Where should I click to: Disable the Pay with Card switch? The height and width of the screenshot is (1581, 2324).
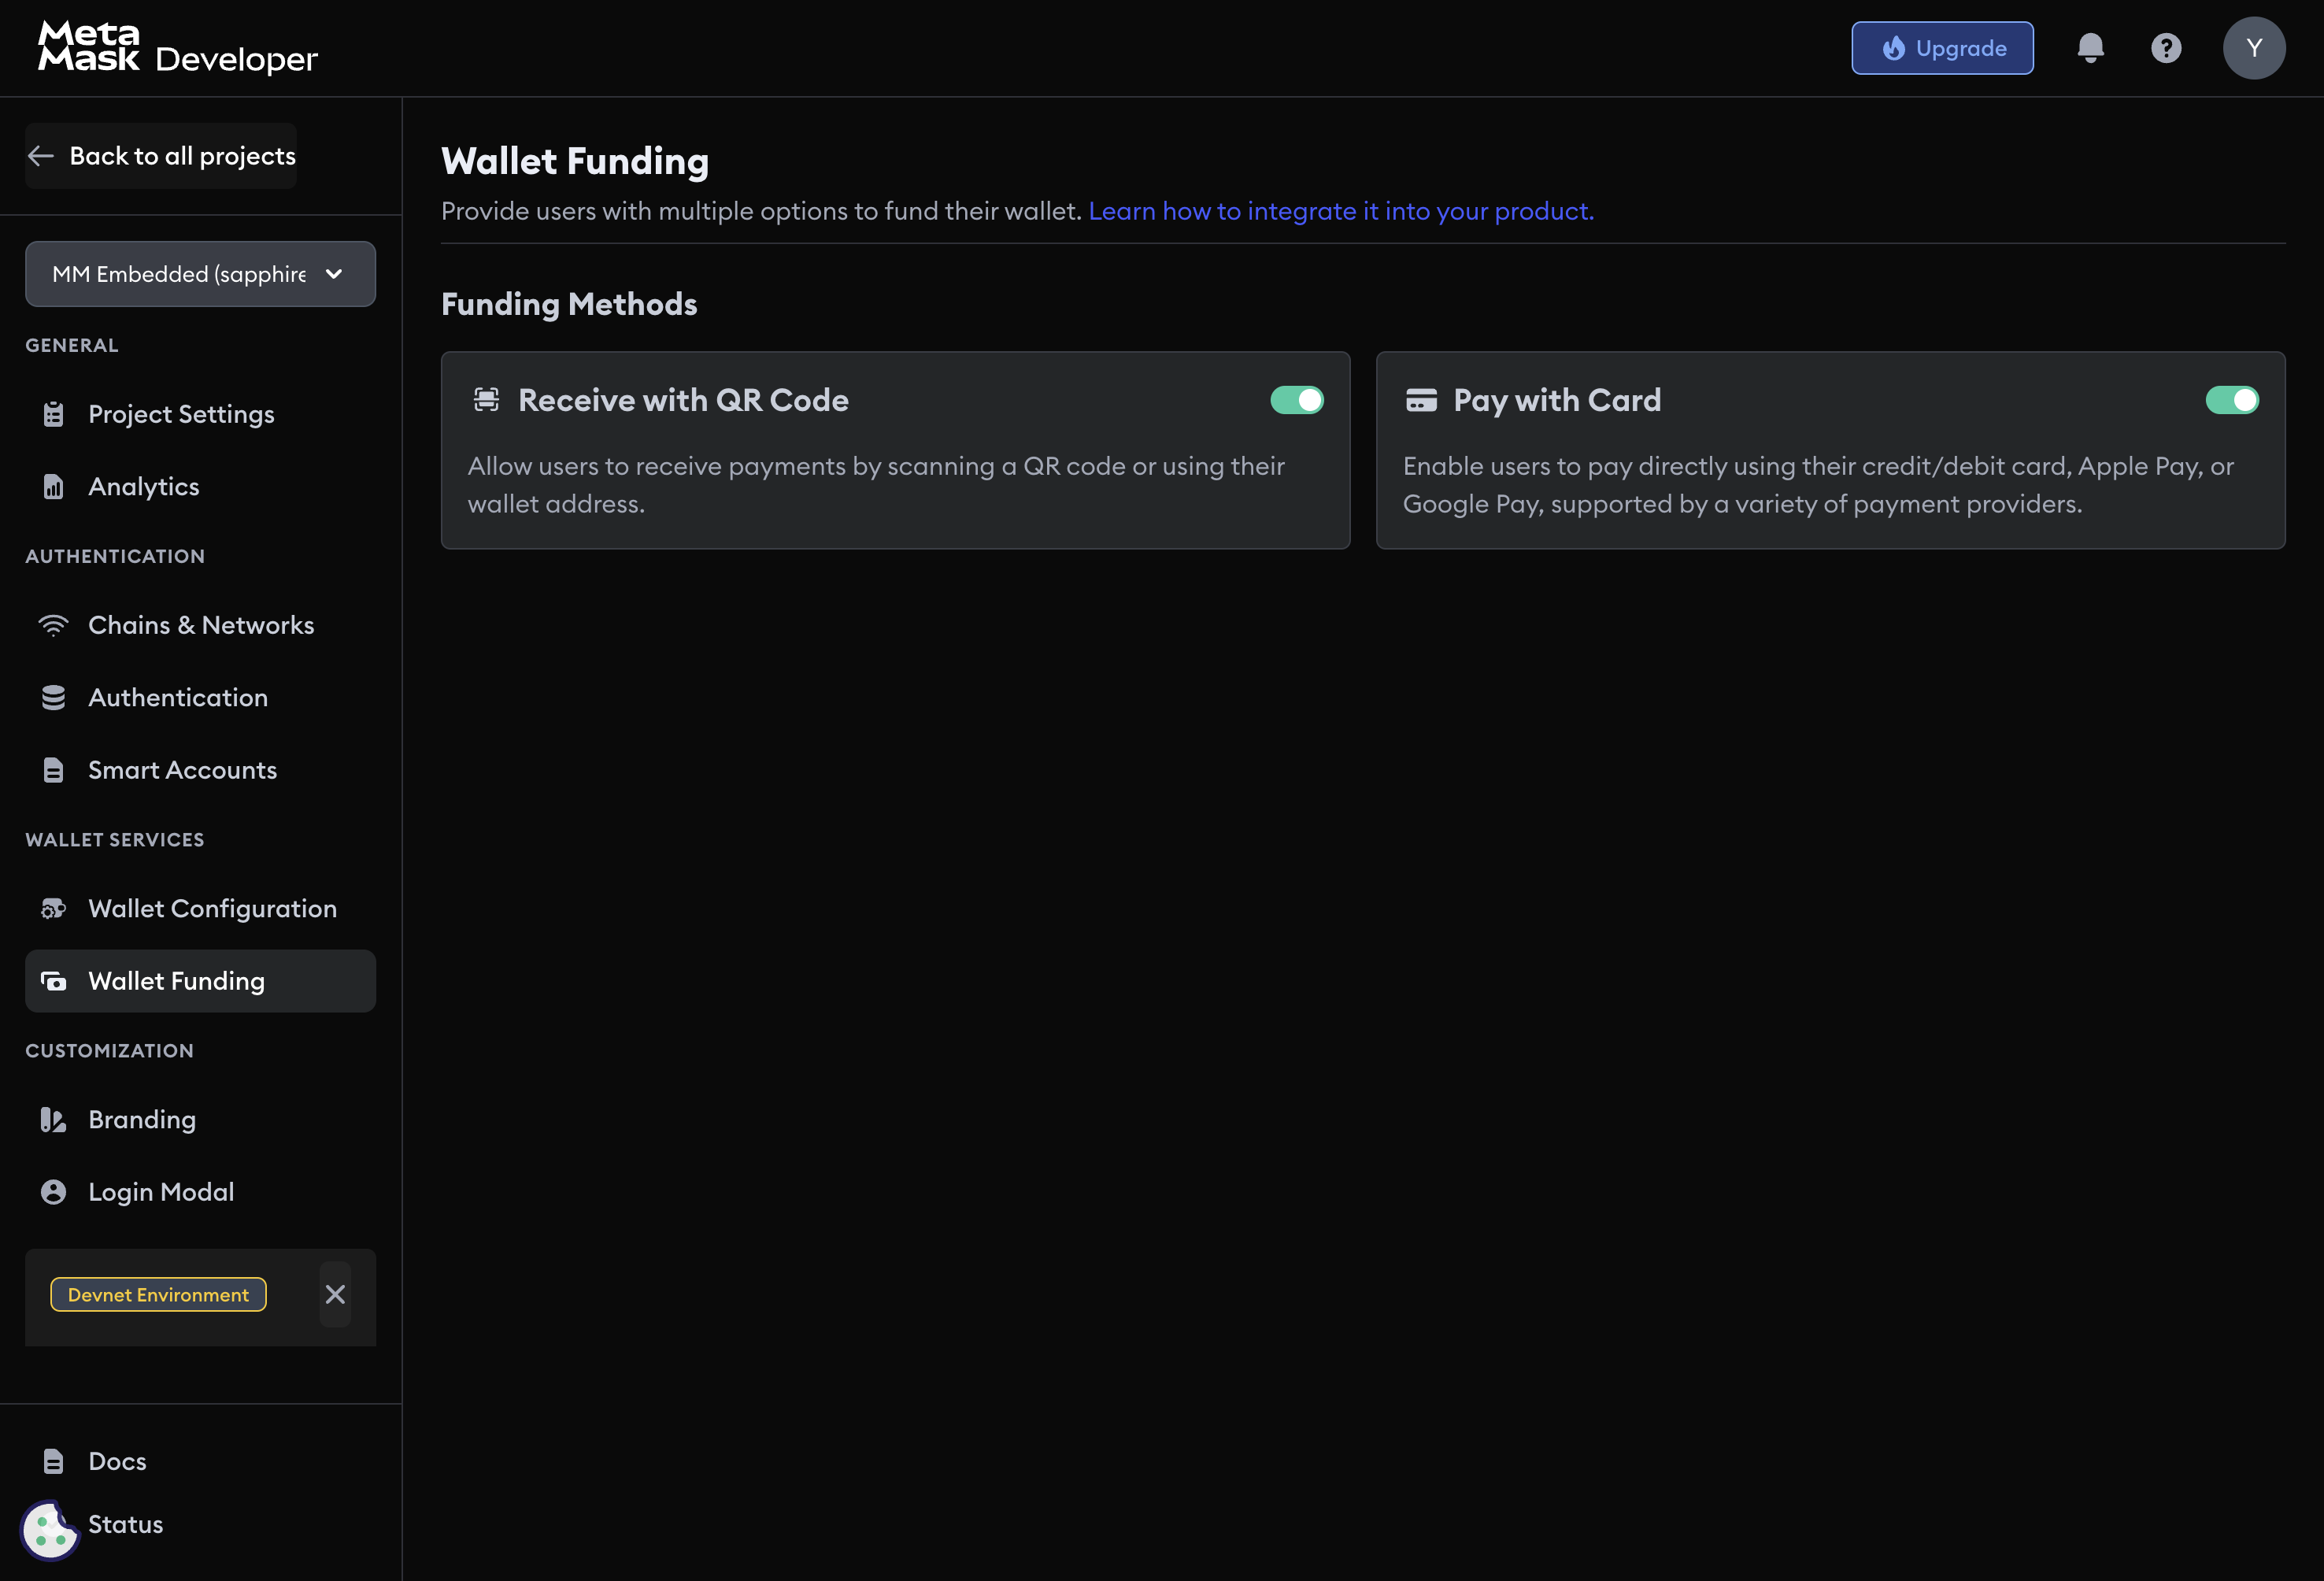(x=2232, y=400)
